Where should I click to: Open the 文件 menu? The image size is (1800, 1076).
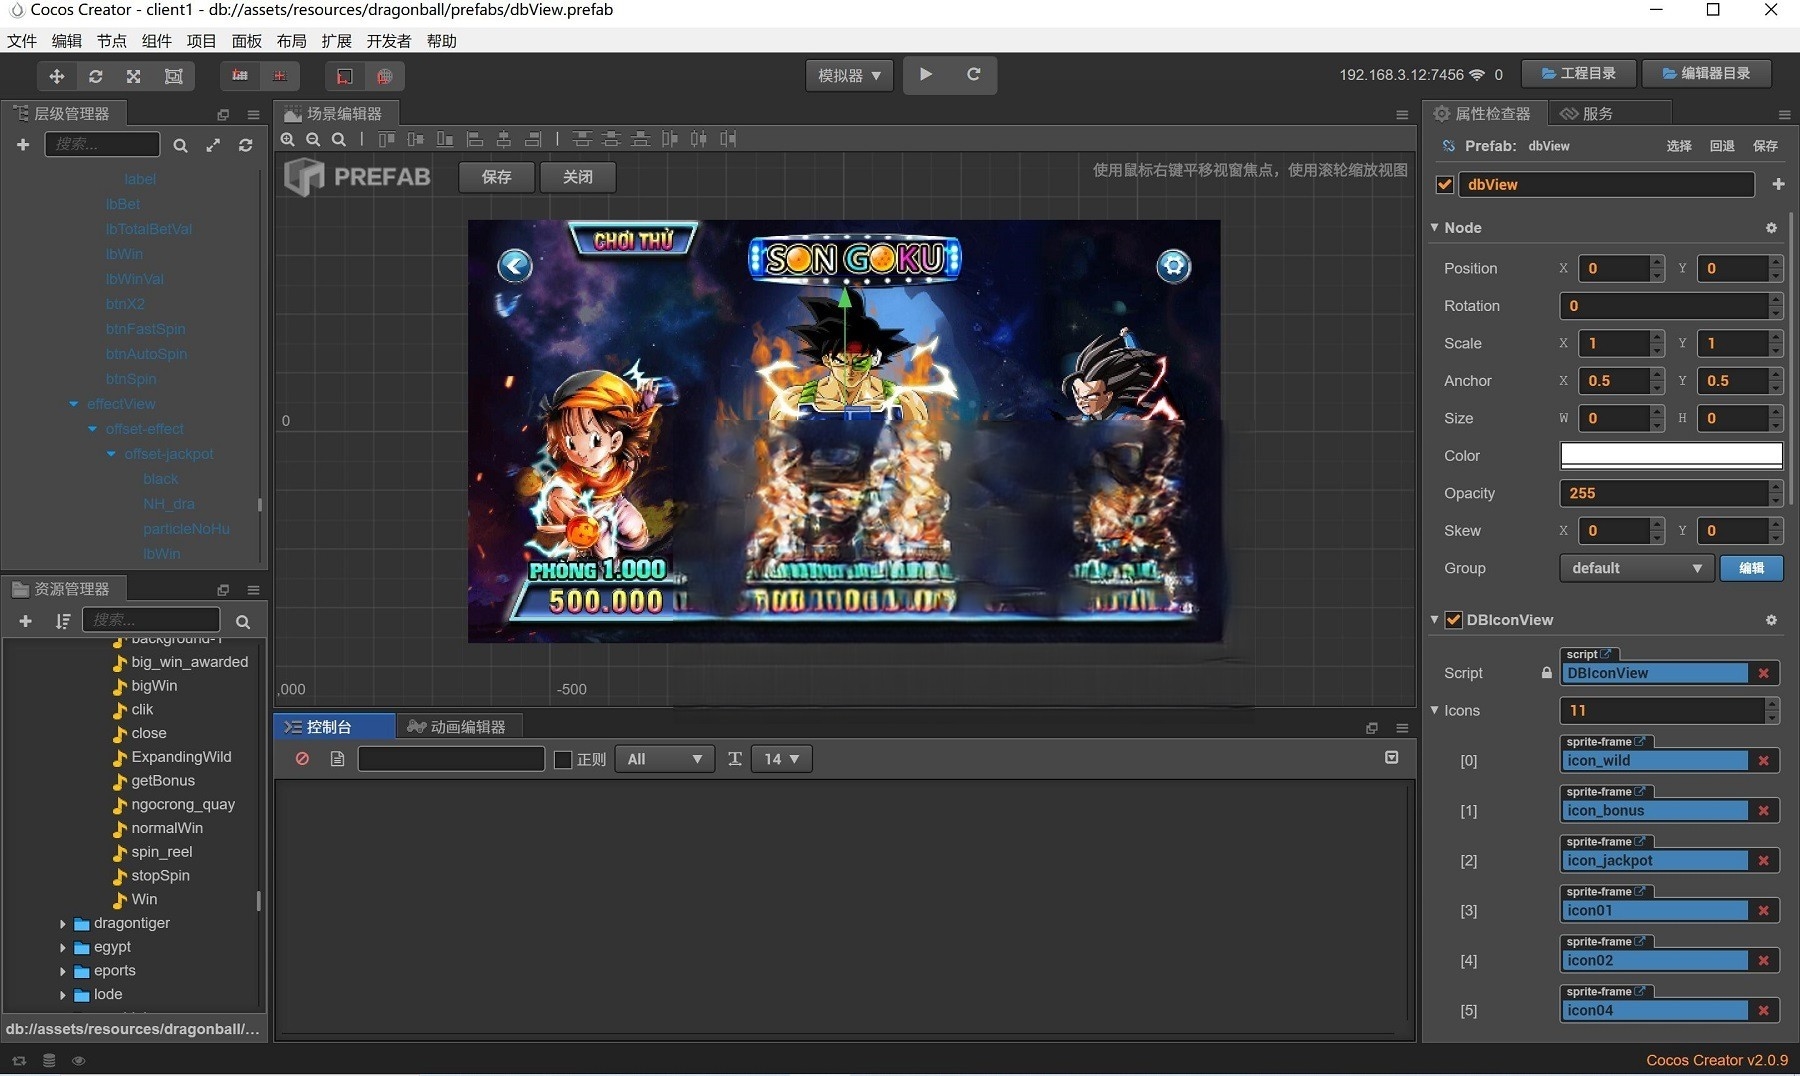coord(22,41)
